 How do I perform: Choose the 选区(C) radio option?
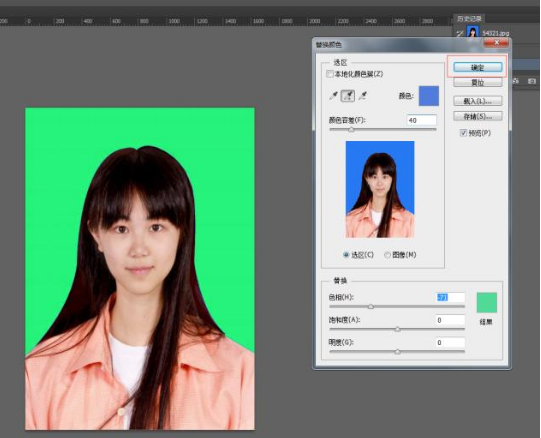pos(346,255)
